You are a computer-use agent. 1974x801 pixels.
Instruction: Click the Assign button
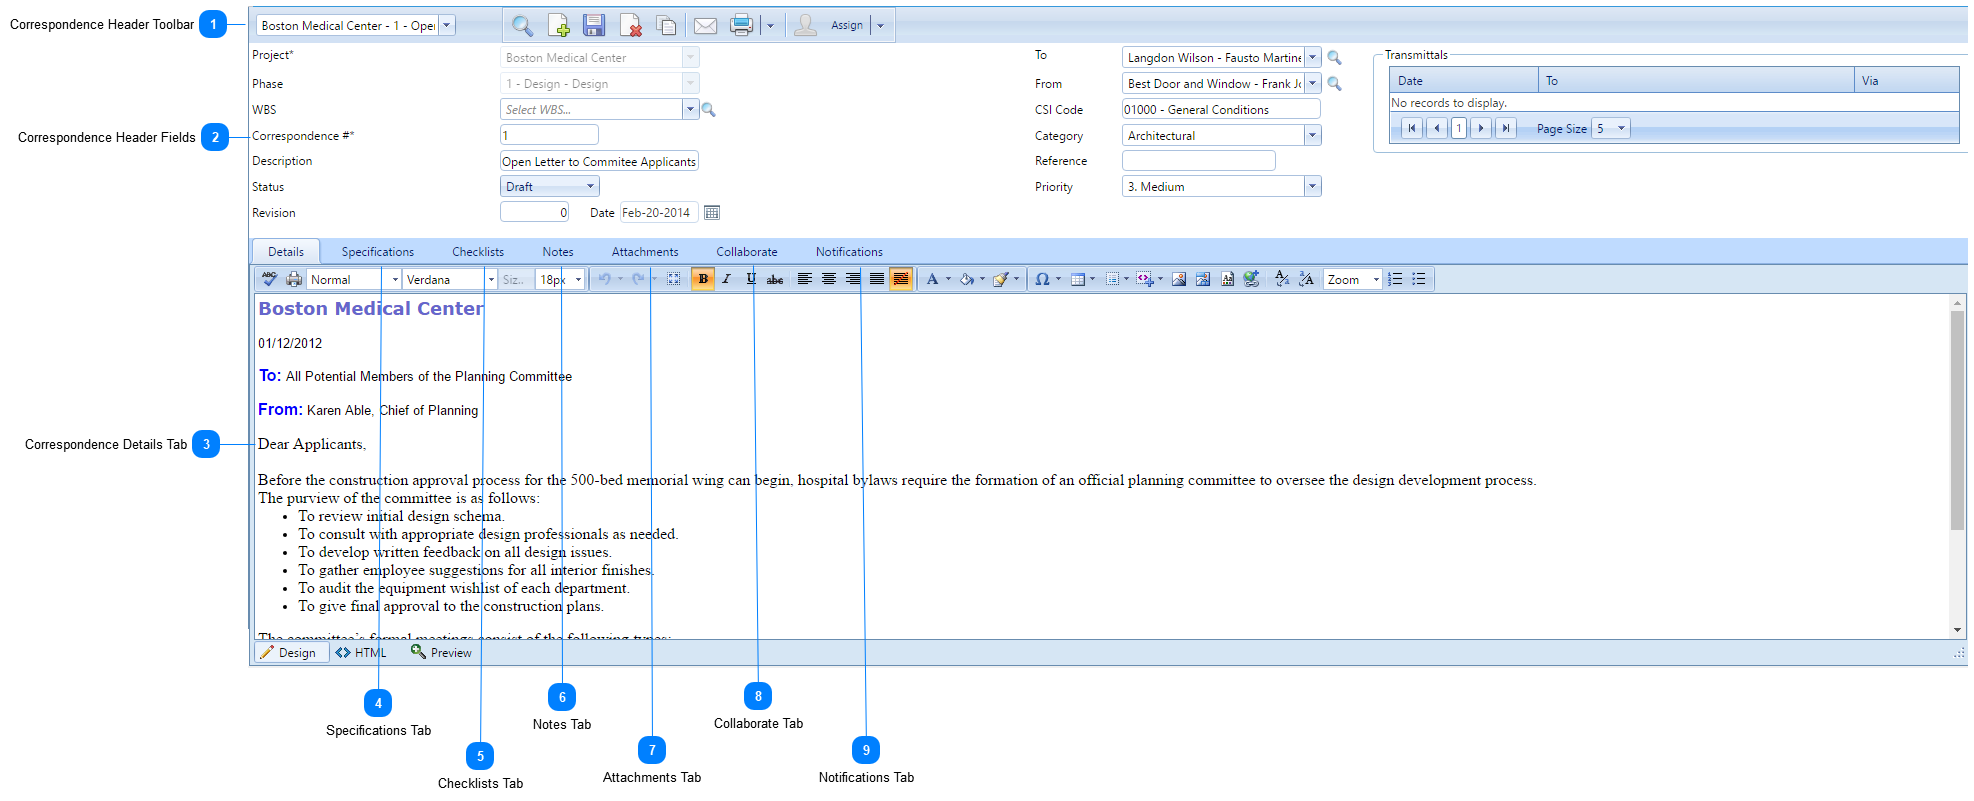click(830, 26)
